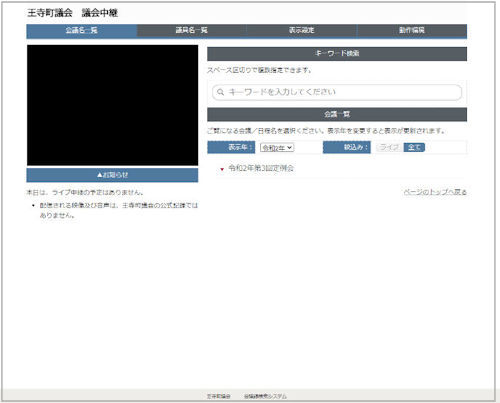Open the 王寺町議会 footer link
This screenshot has height=403, width=500.
(218, 396)
